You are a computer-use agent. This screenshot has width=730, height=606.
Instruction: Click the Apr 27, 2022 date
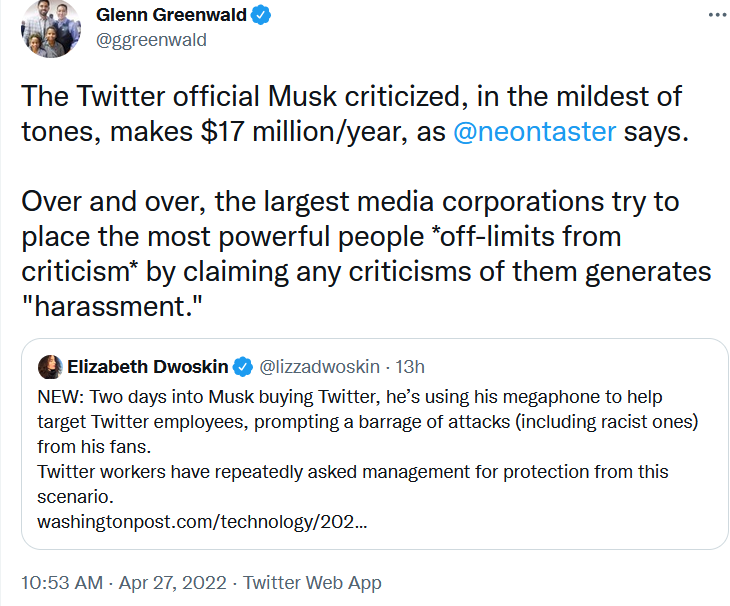pyautogui.click(x=179, y=582)
